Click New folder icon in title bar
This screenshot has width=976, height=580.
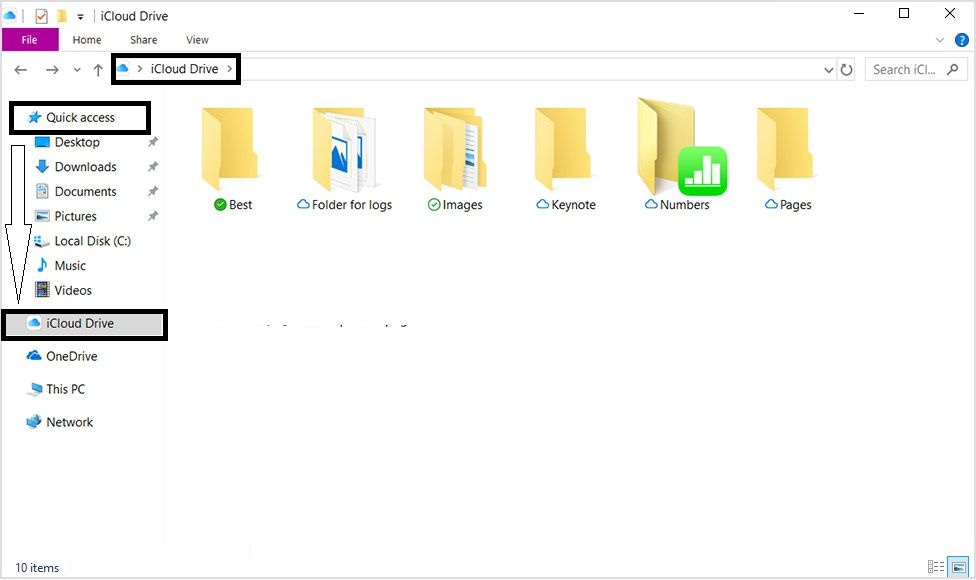pos(62,16)
